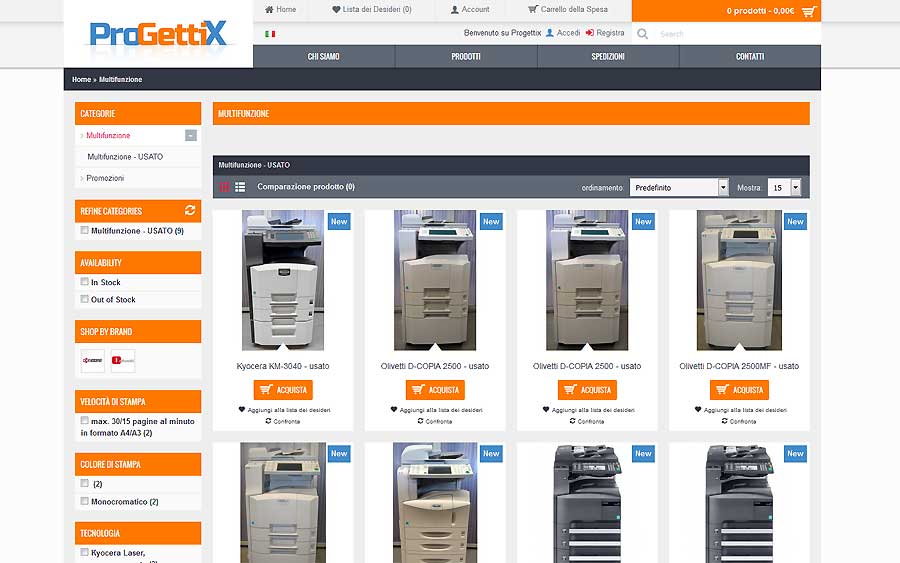Check Monocromatico (2) filter
The height and width of the screenshot is (563, 900).
(84, 501)
